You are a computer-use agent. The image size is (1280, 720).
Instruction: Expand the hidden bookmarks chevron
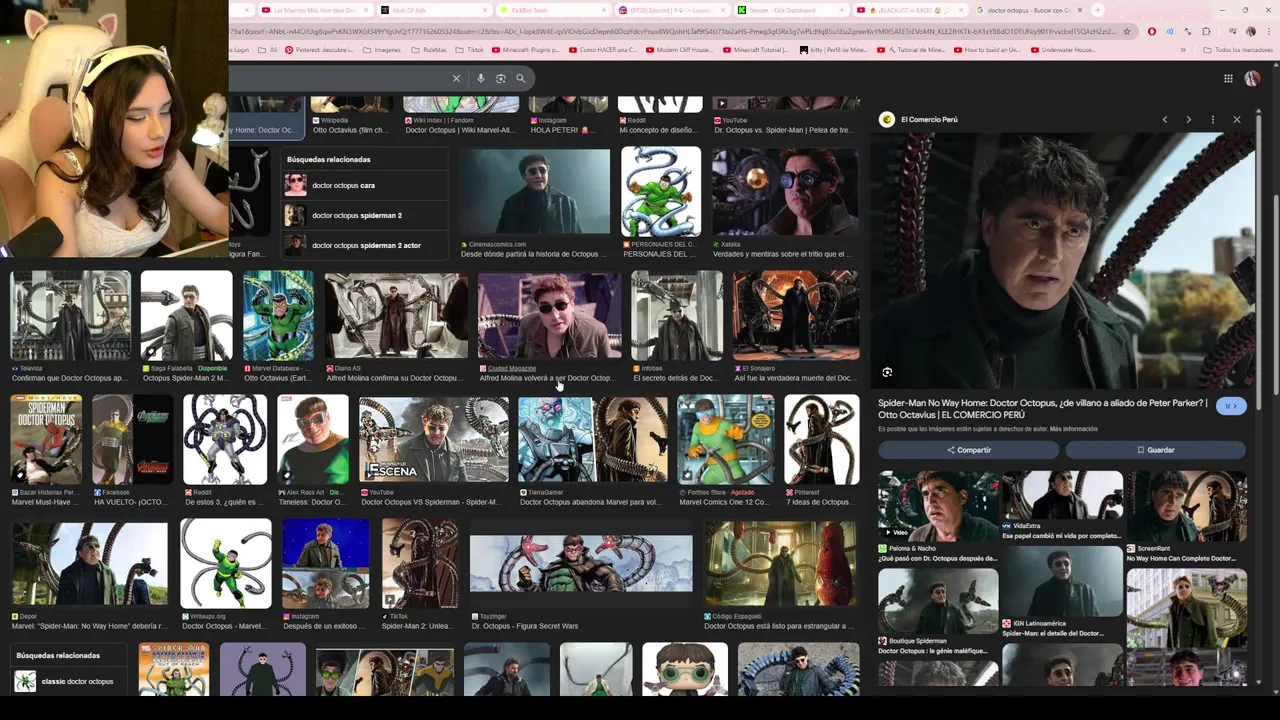[x=1183, y=49]
